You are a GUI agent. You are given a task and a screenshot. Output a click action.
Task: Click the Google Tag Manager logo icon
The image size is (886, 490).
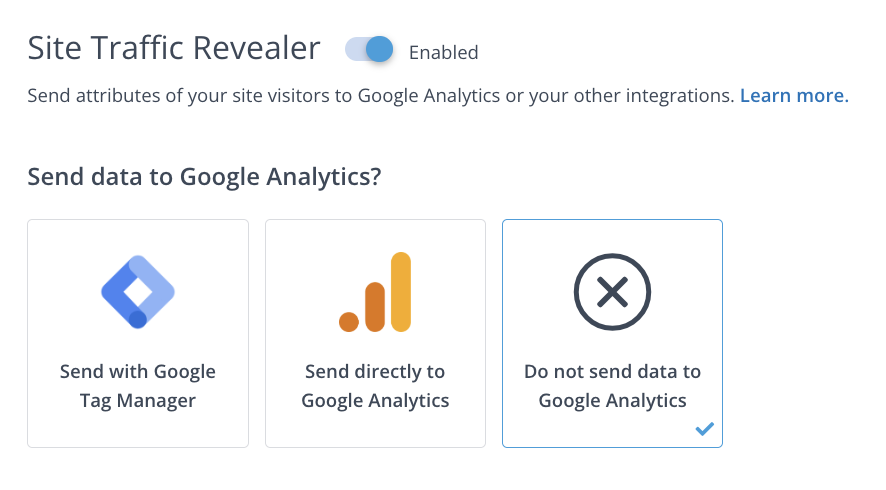[138, 291]
